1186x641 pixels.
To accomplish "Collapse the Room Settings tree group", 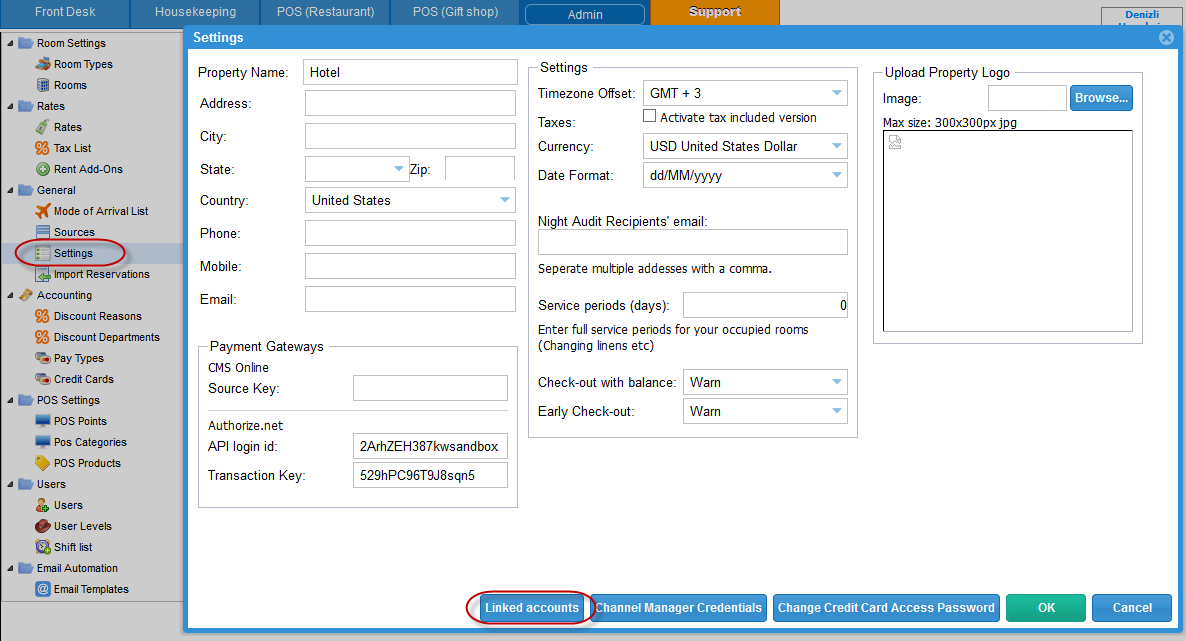I will [x=10, y=43].
